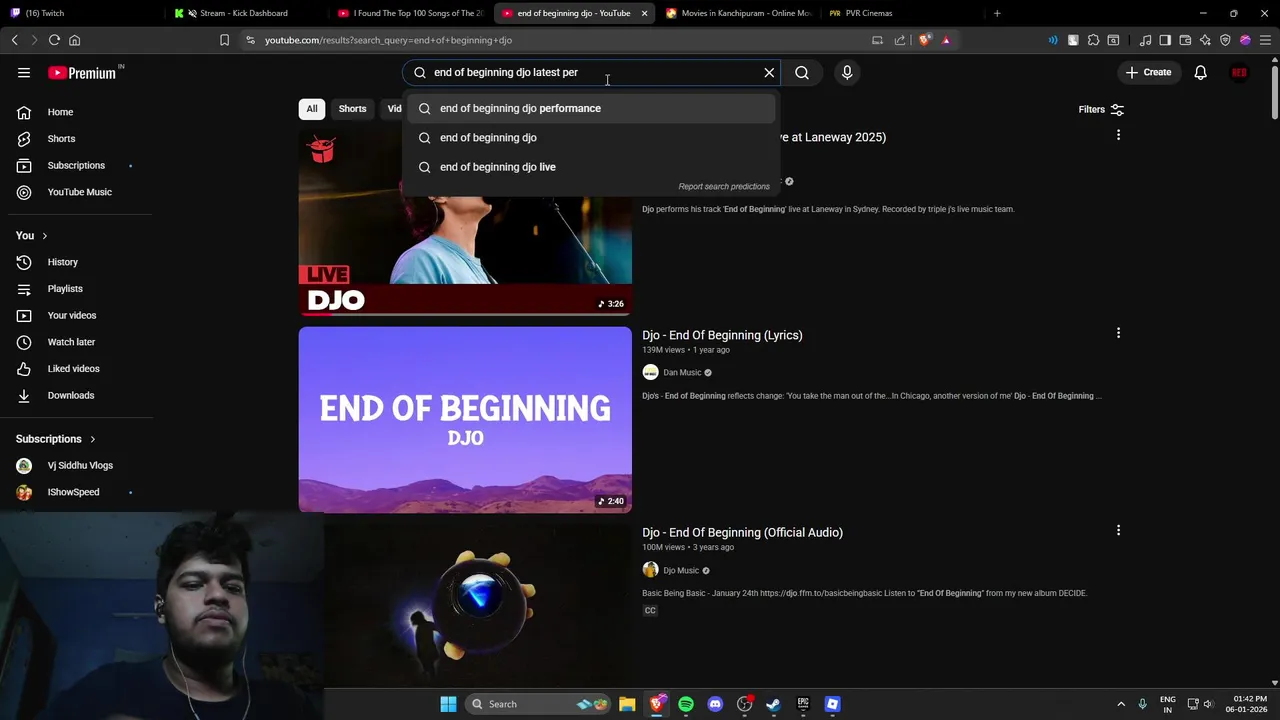The width and height of the screenshot is (1280, 720).
Task: Open the search Filters panel
Action: [1101, 109]
